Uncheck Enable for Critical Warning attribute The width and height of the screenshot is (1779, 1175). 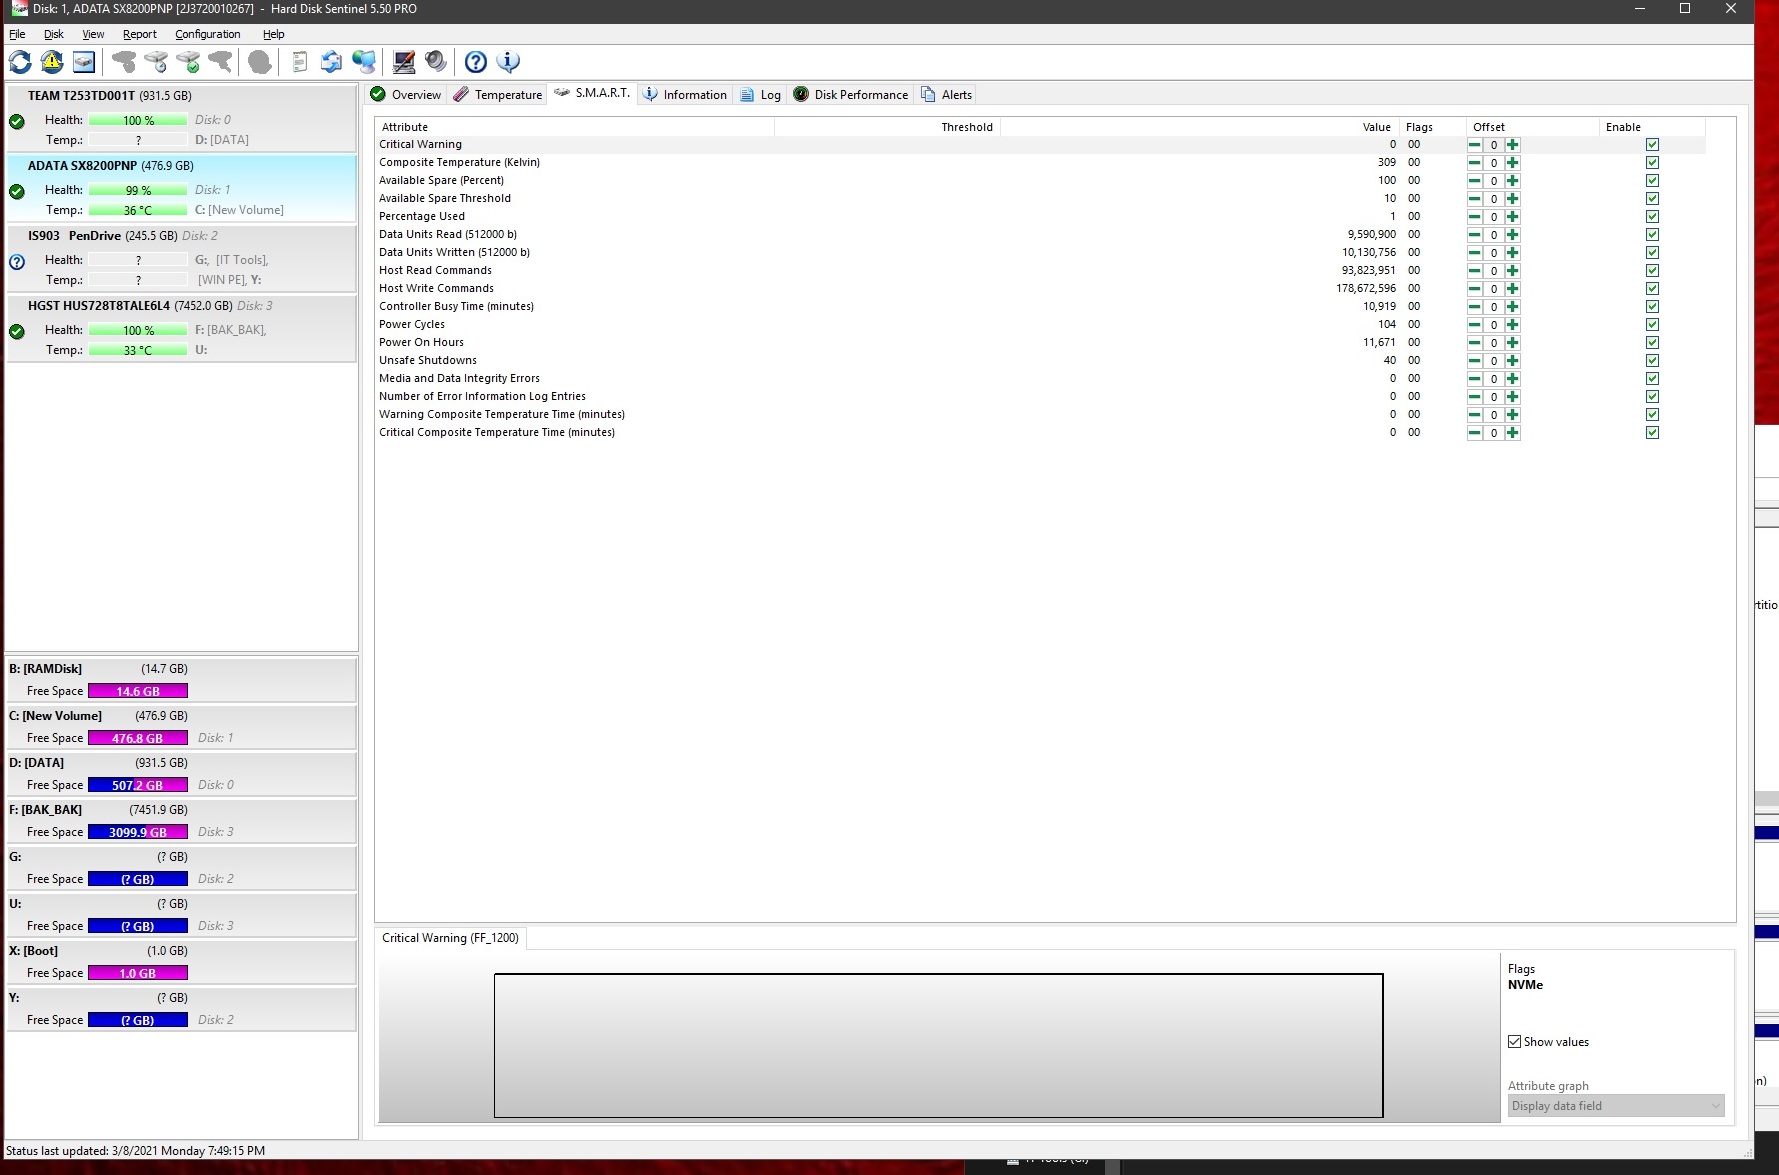pyautogui.click(x=1652, y=145)
